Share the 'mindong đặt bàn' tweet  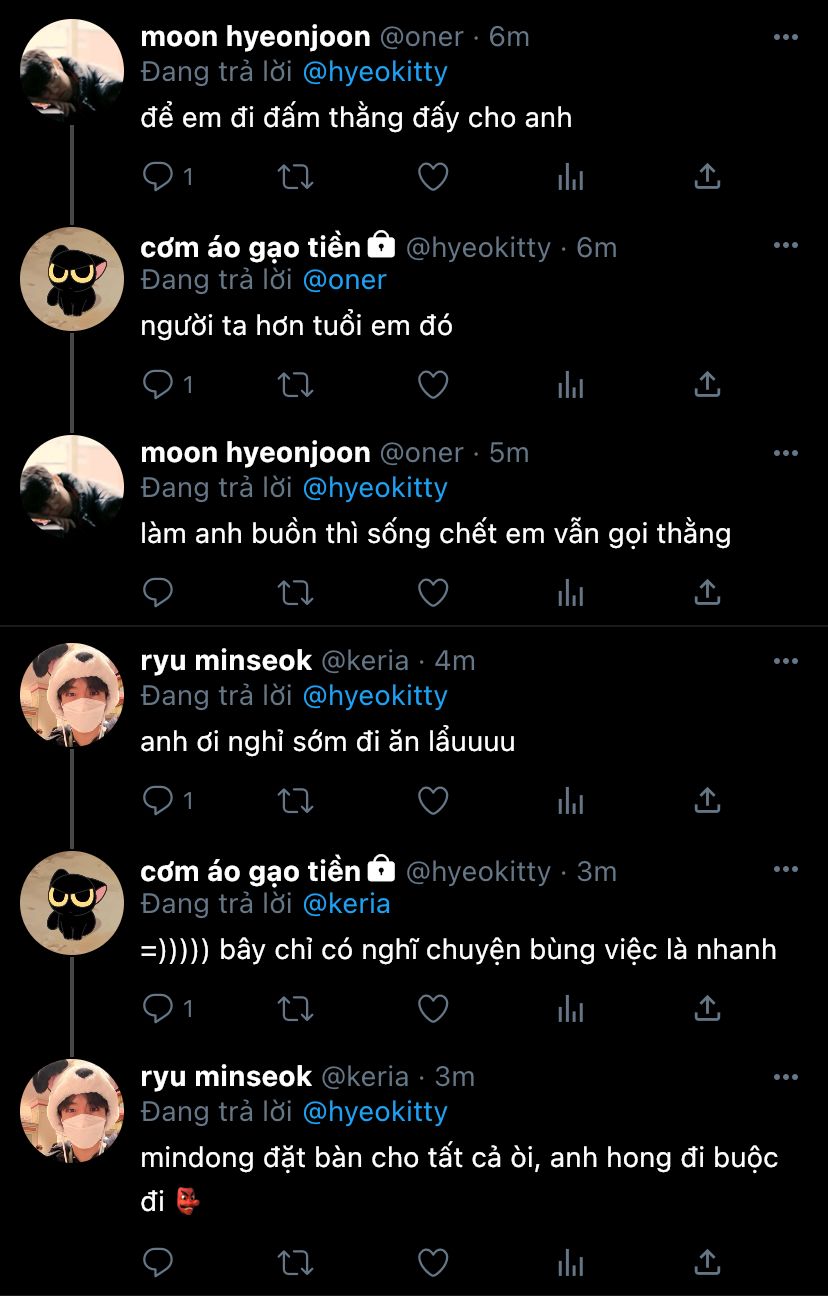(x=707, y=1263)
